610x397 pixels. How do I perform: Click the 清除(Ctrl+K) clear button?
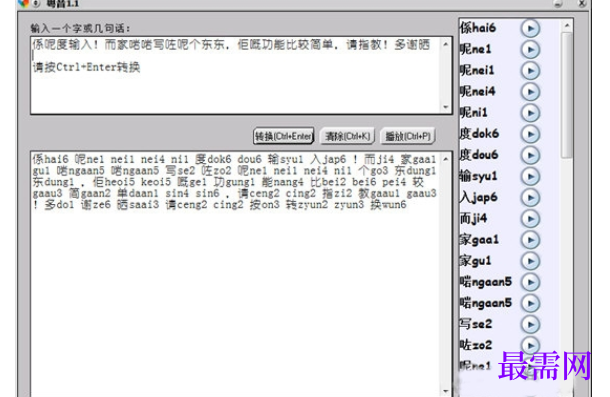click(347, 136)
